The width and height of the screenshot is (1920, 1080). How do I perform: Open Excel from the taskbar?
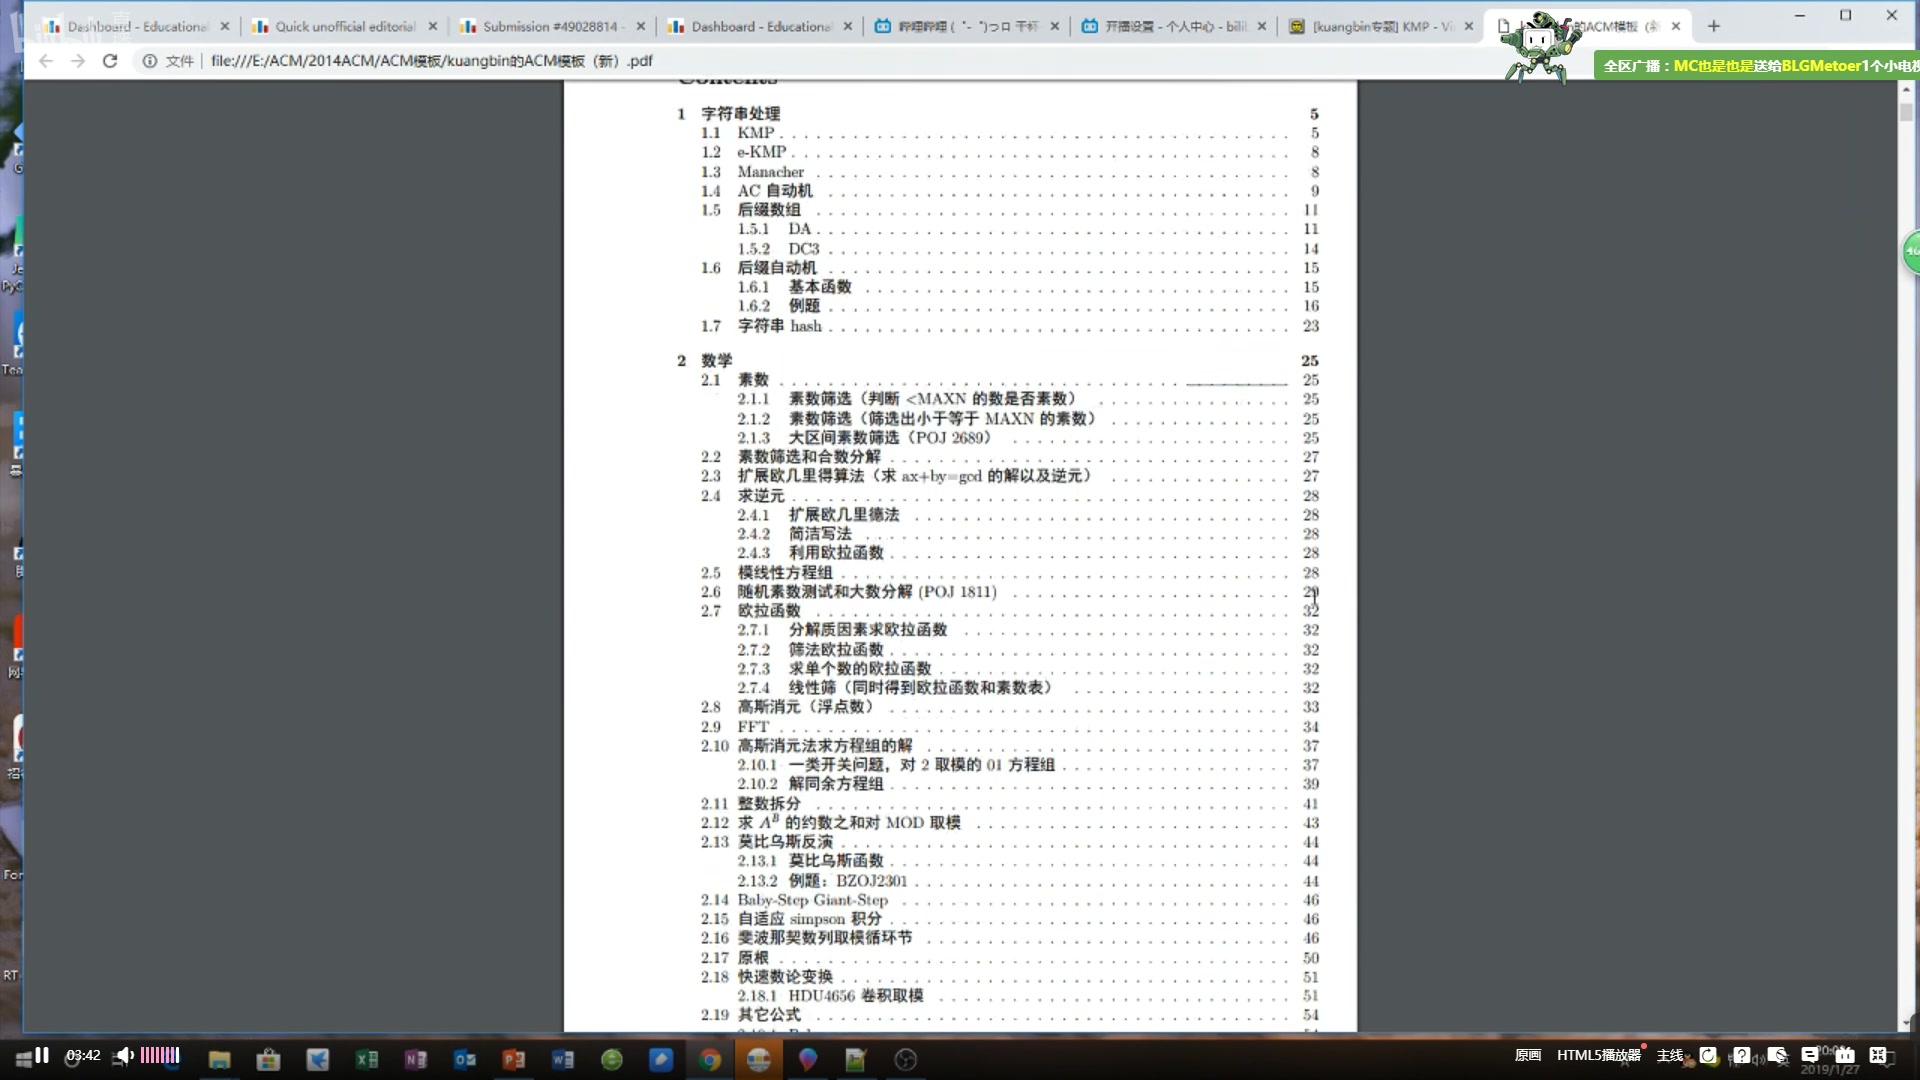(x=366, y=1058)
